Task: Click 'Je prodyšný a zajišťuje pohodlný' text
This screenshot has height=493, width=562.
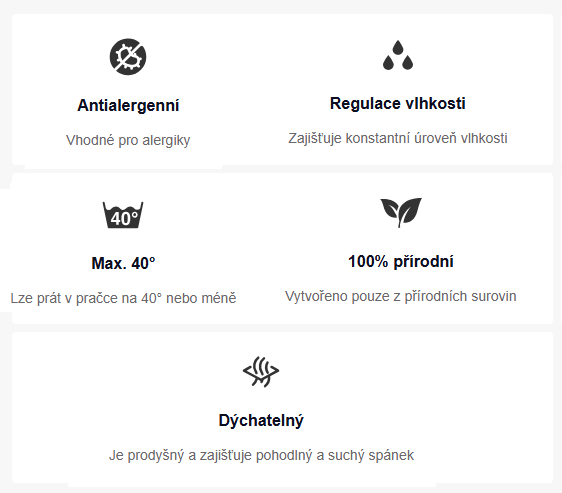Action: [211, 455]
